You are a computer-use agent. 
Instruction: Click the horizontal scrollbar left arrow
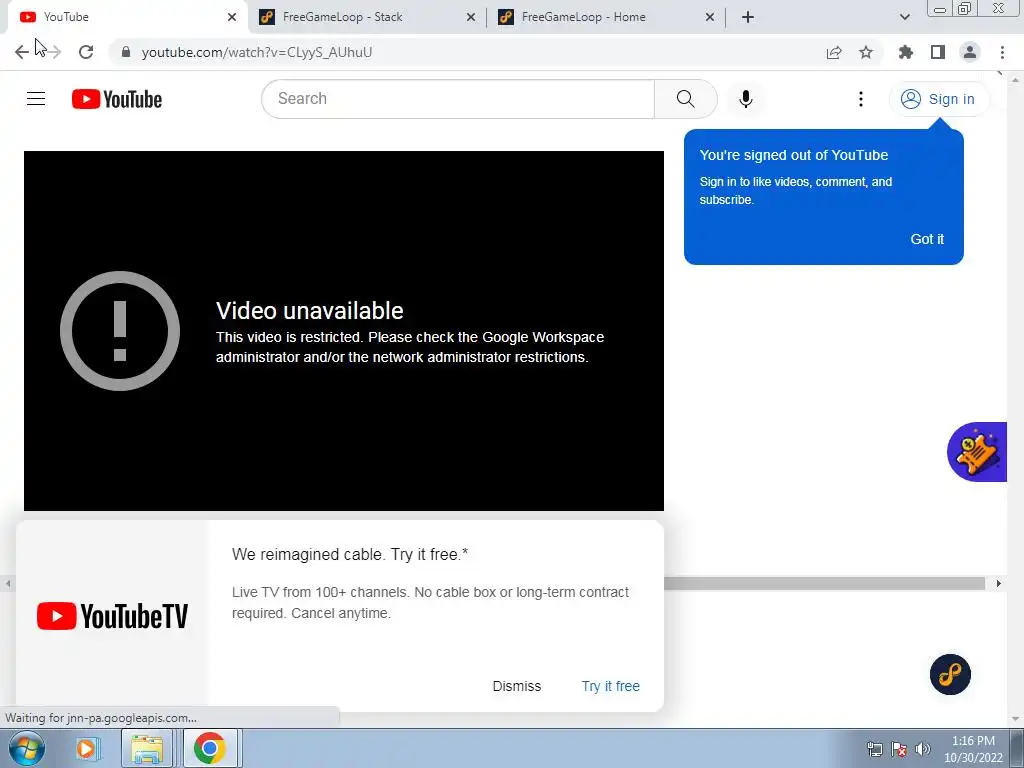pyautogui.click(x=8, y=583)
